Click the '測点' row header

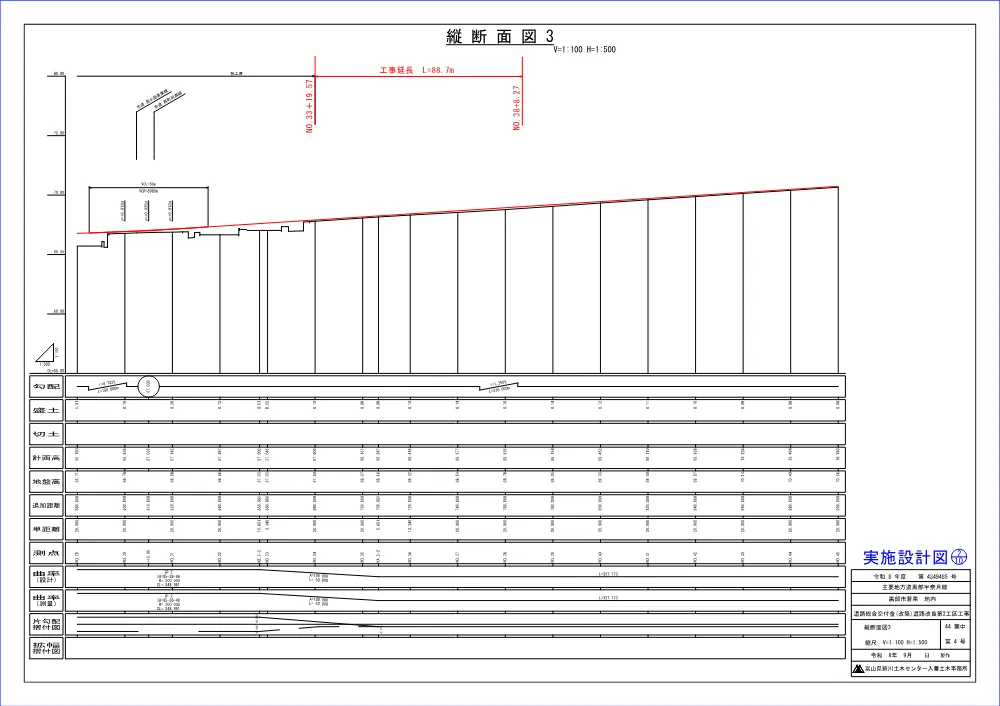[47, 552]
